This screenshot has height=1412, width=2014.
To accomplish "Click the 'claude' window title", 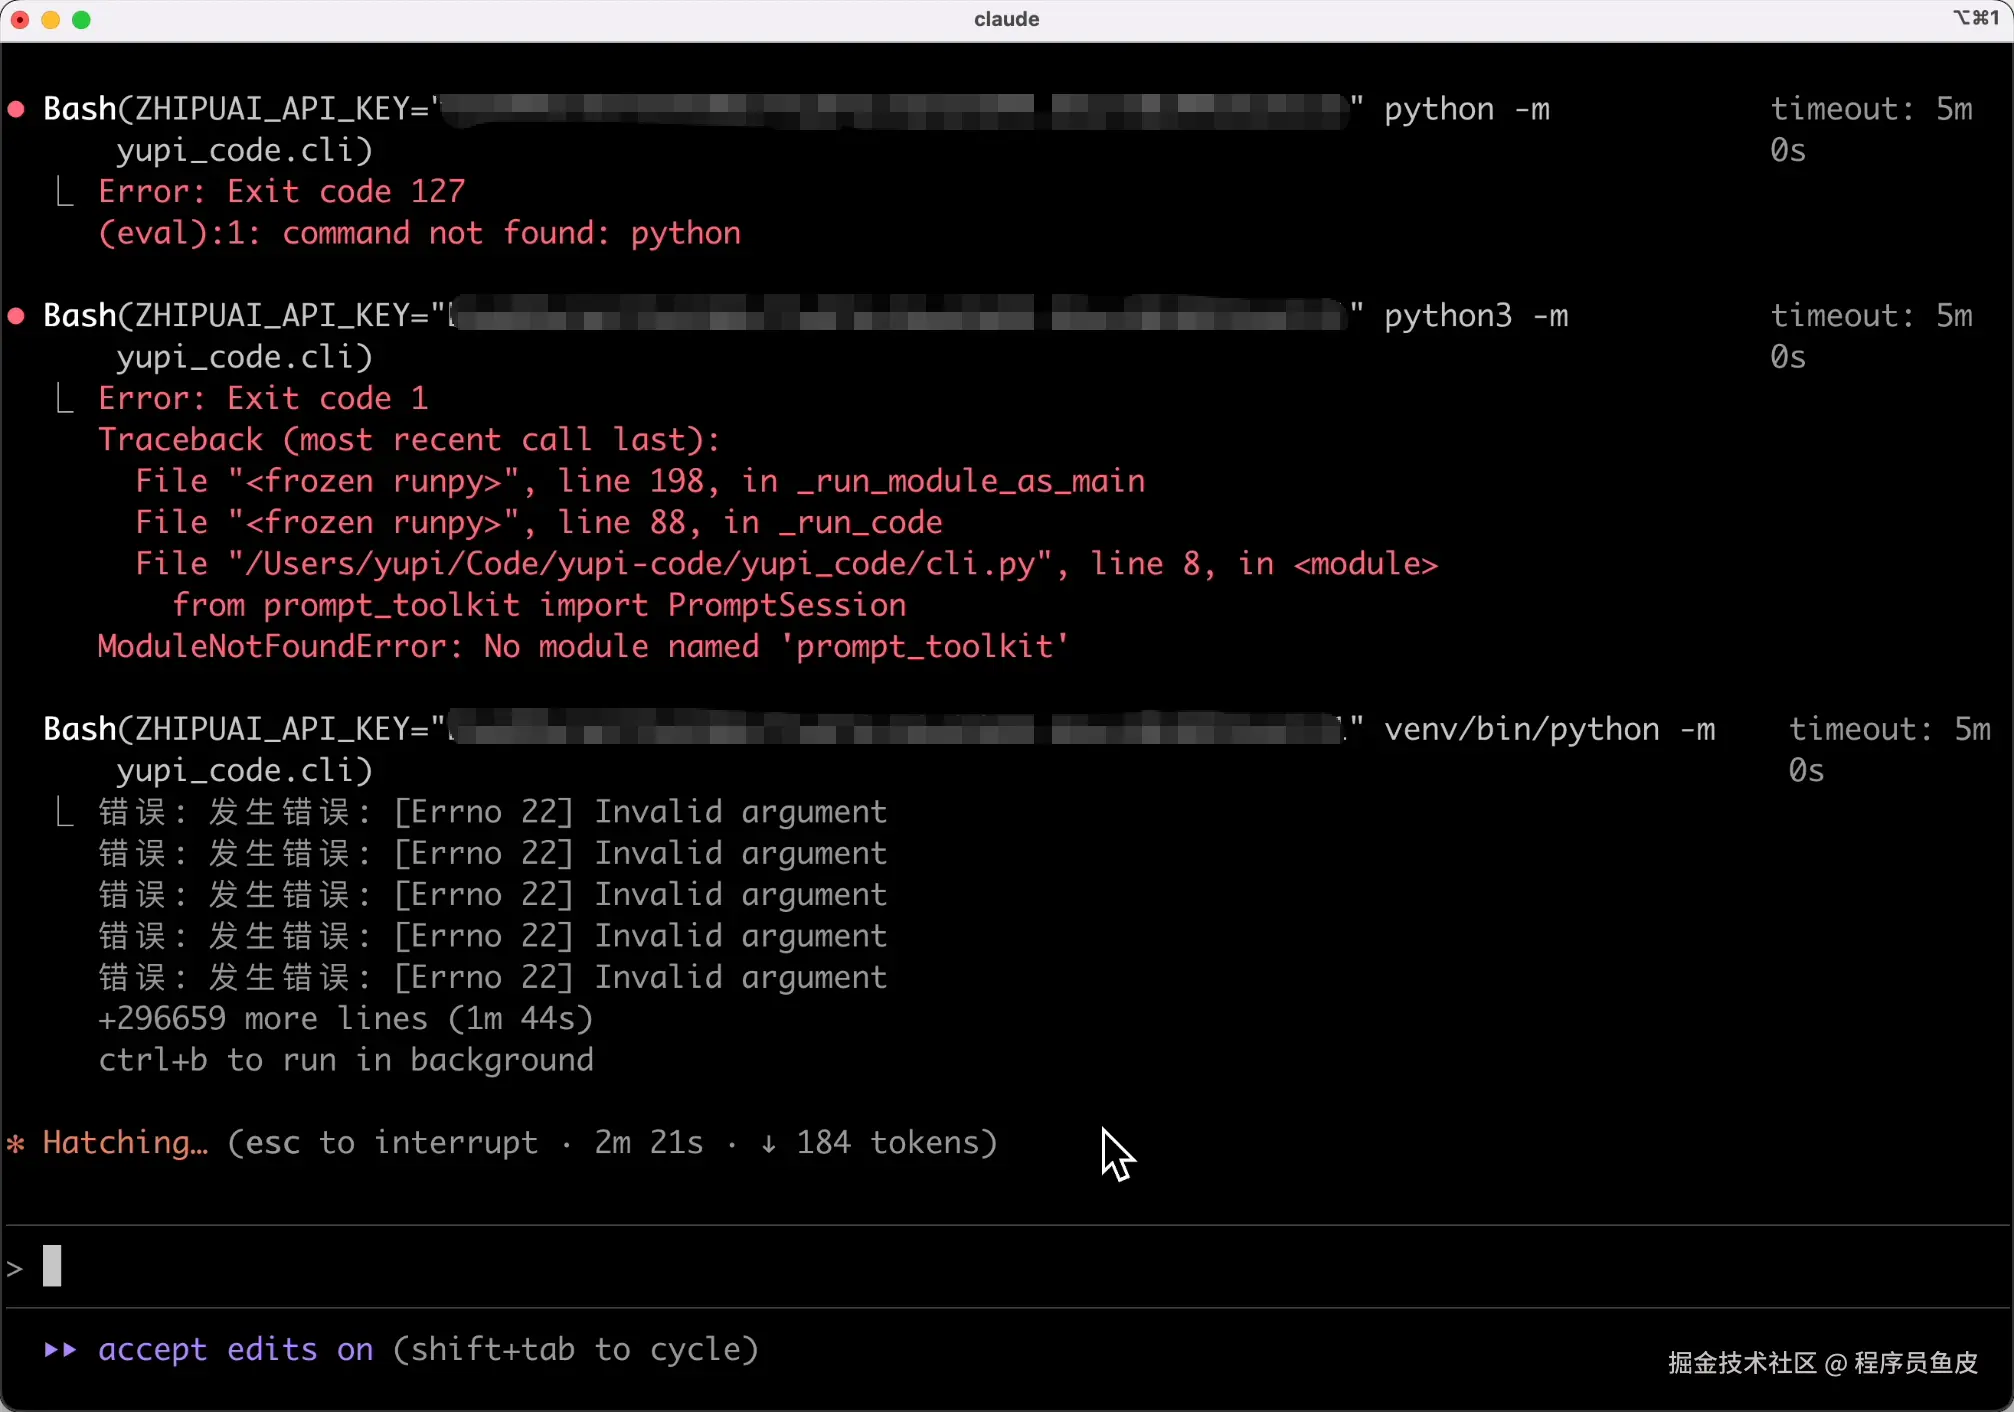I will click(x=1006, y=19).
